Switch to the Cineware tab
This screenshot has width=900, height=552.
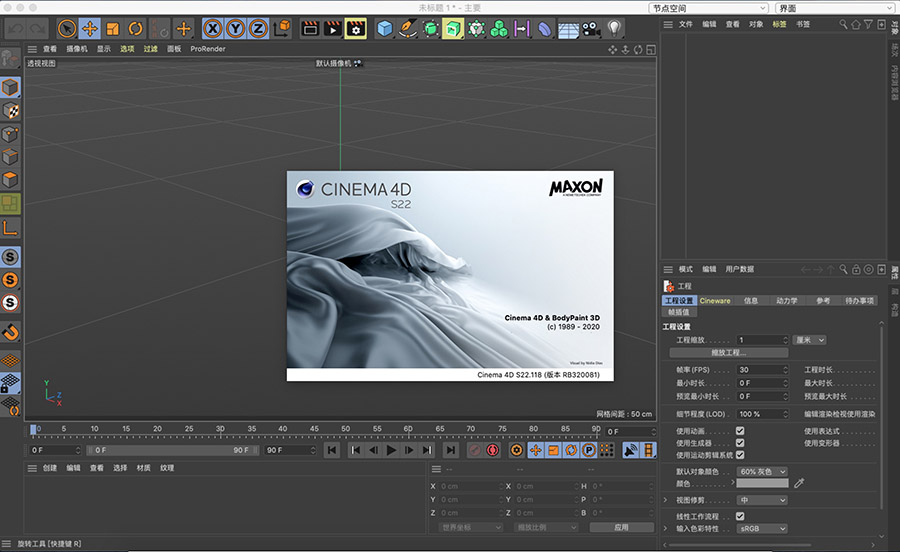pos(715,301)
